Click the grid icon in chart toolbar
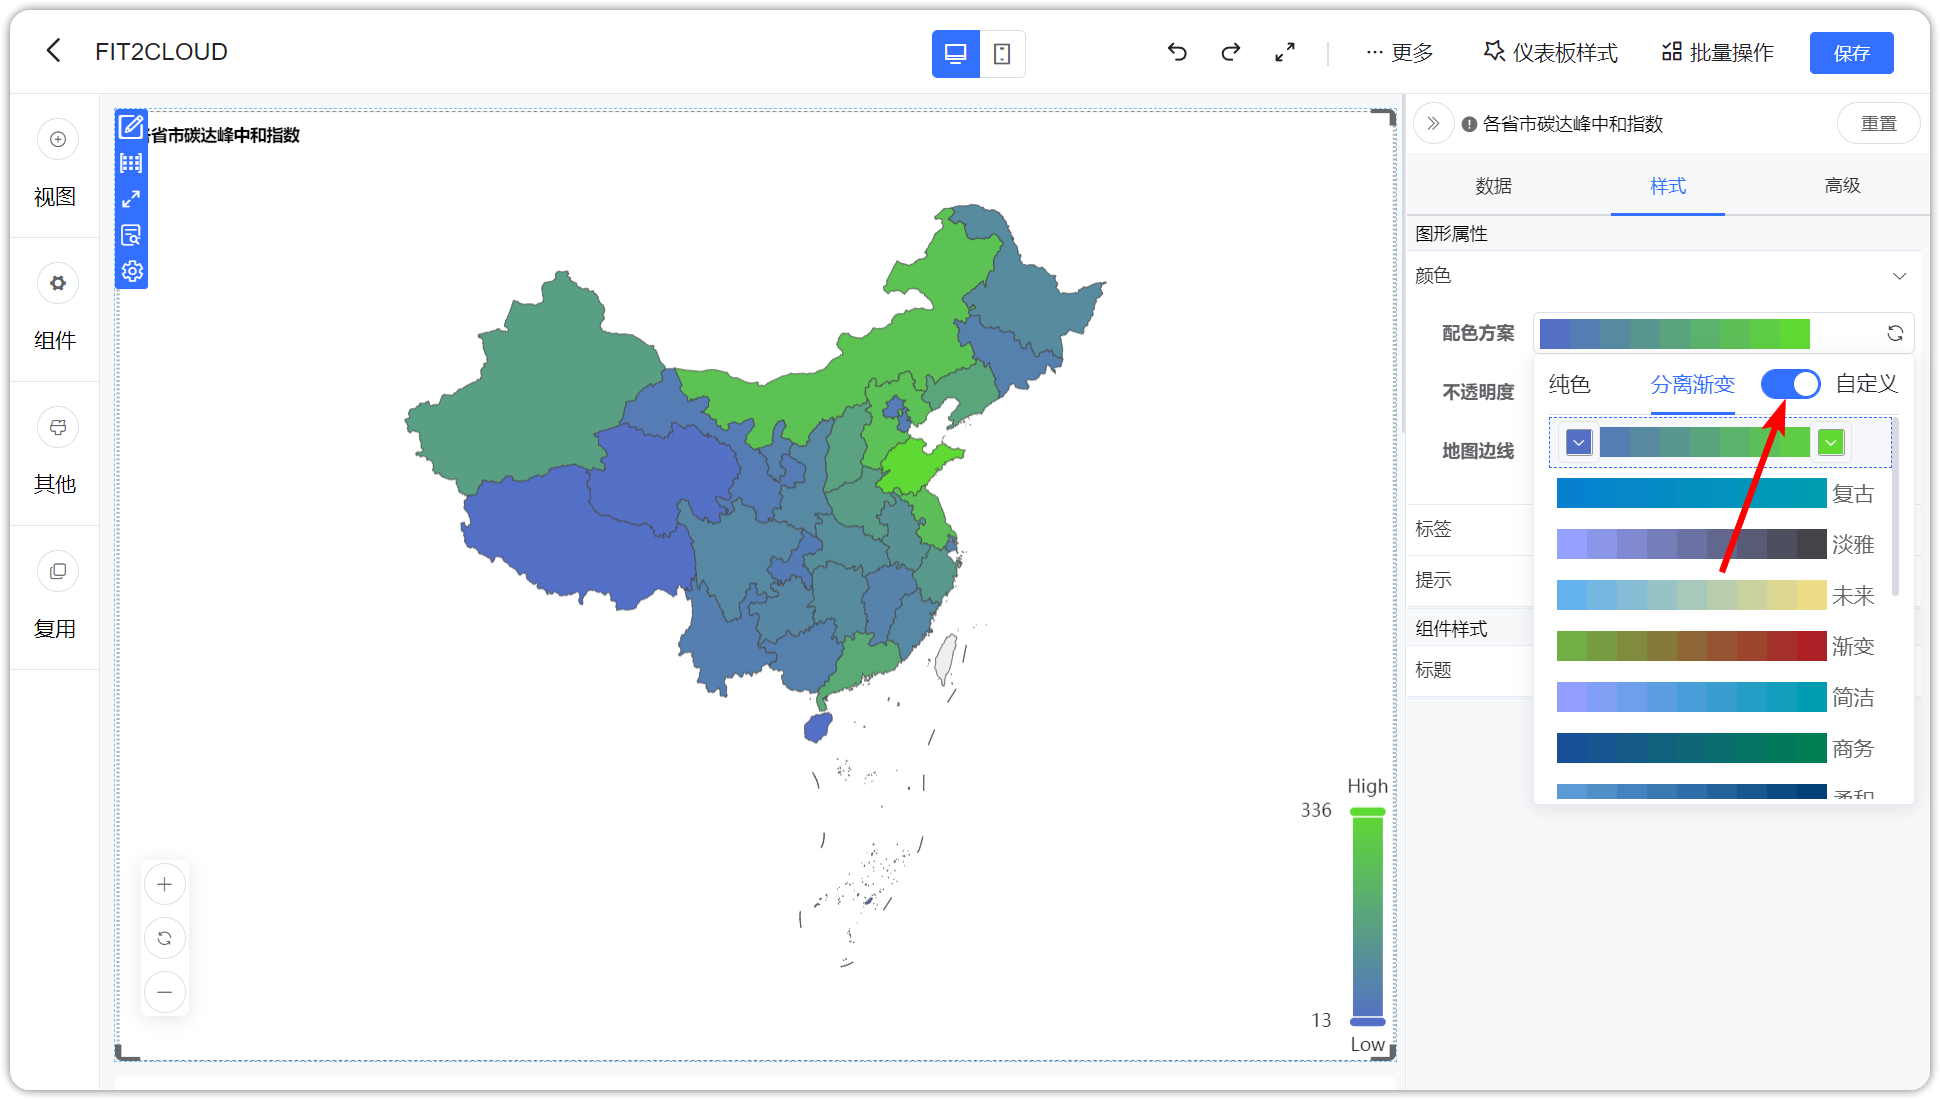Screen dimensions: 1940x1100 (x=131, y=163)
